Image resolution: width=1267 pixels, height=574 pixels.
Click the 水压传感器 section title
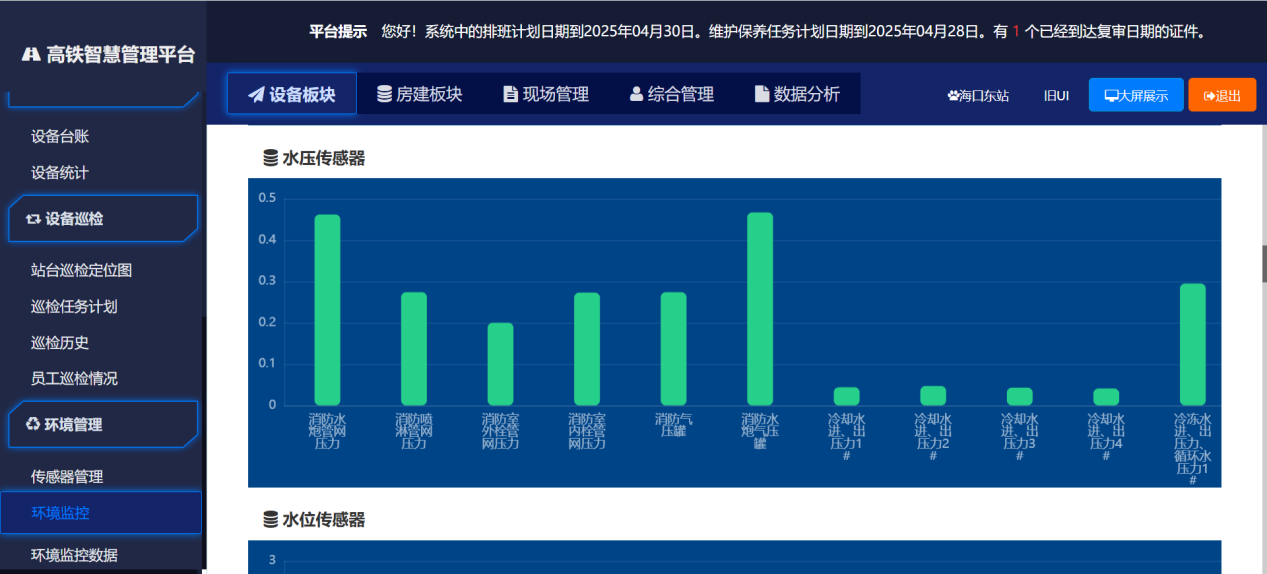click(324, 158)
